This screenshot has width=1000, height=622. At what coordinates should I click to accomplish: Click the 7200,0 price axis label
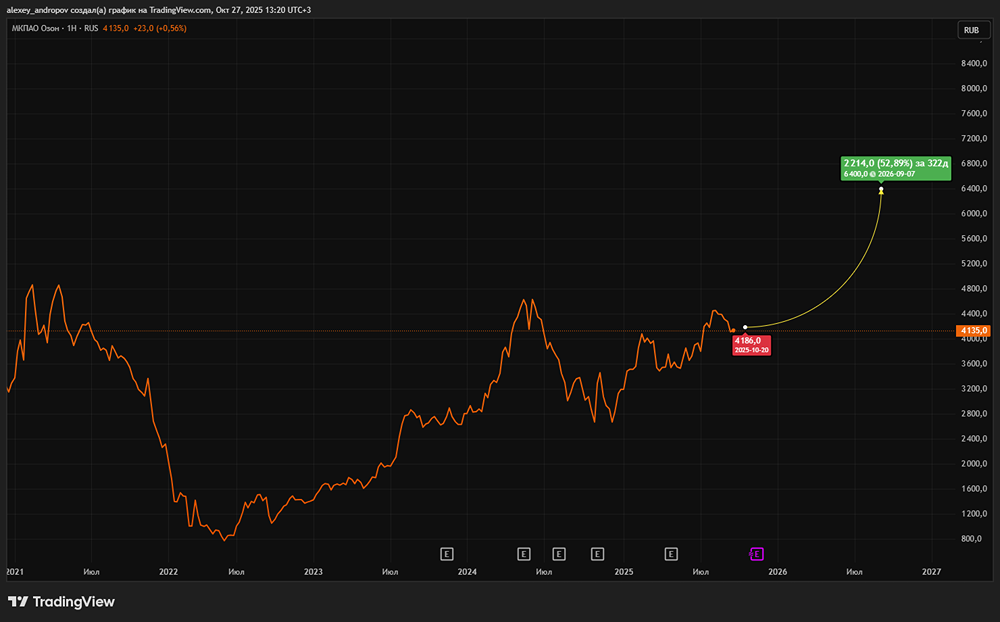(x=974, y=138)
